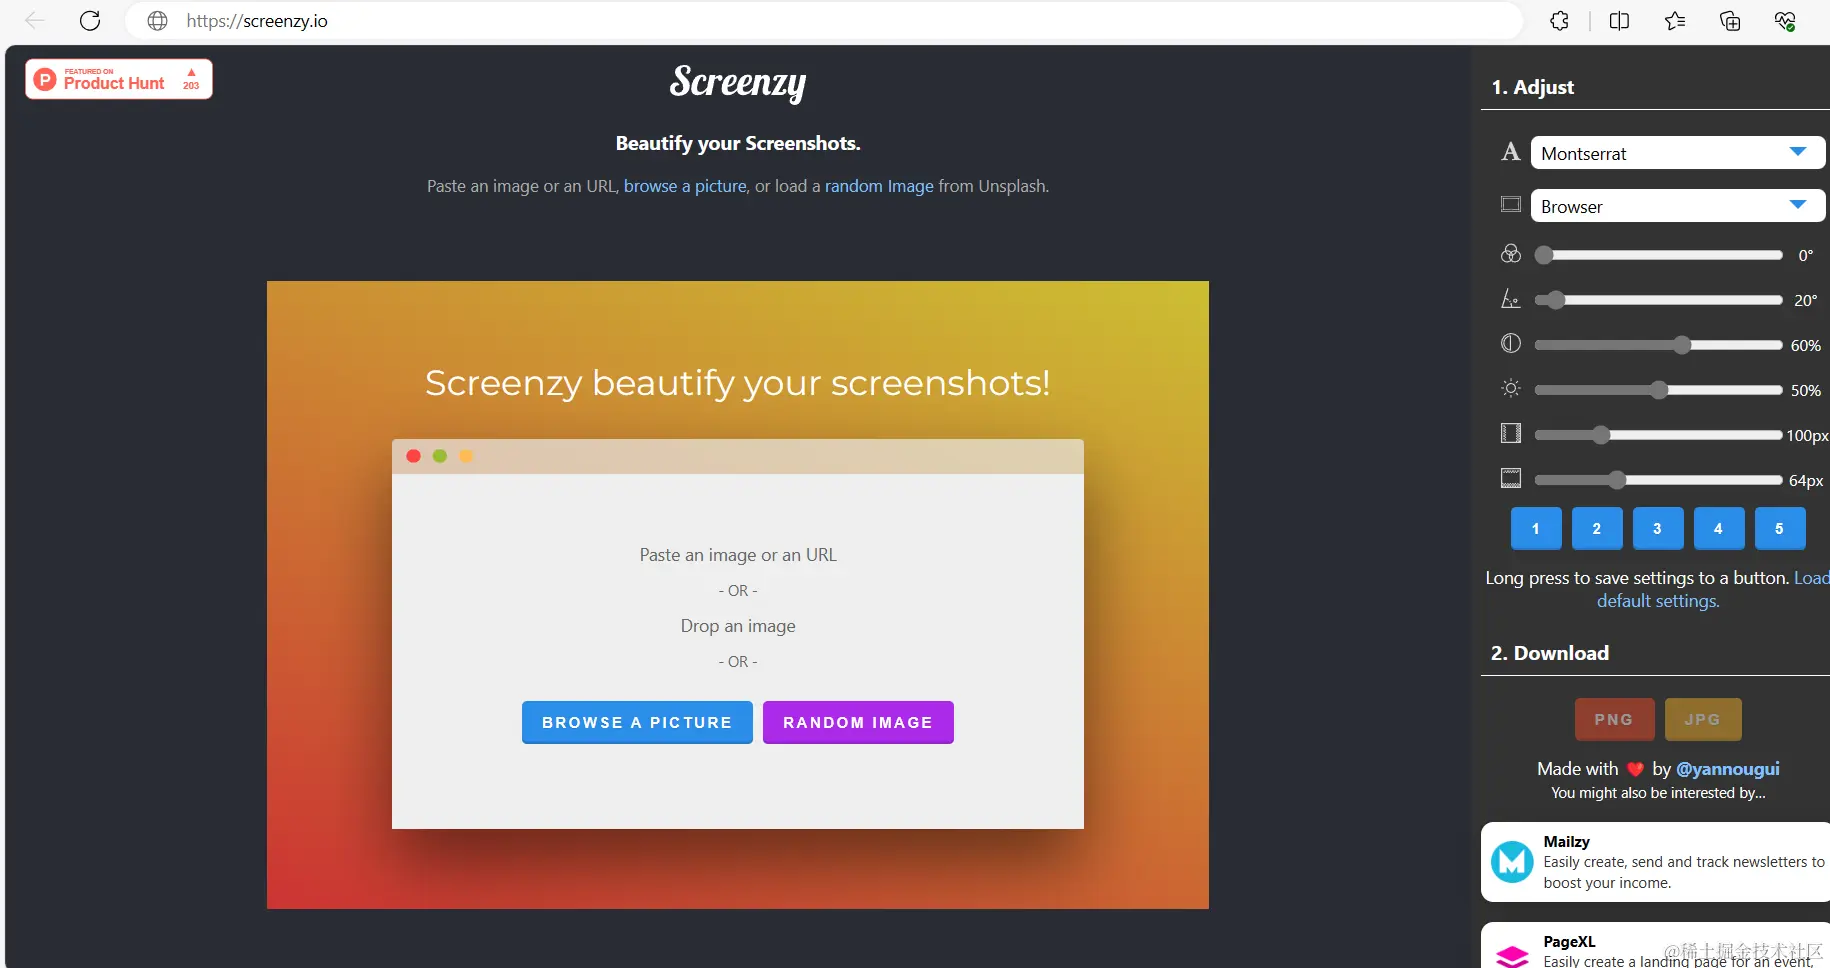Click the red dot in mock browser
Image resolution: width=1830 pixels, height=968 pixels.
(x=413, y=456)
